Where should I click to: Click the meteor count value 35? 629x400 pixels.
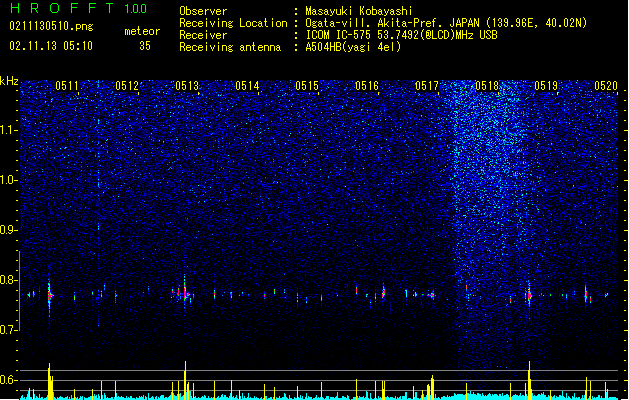tap(145, 46)
